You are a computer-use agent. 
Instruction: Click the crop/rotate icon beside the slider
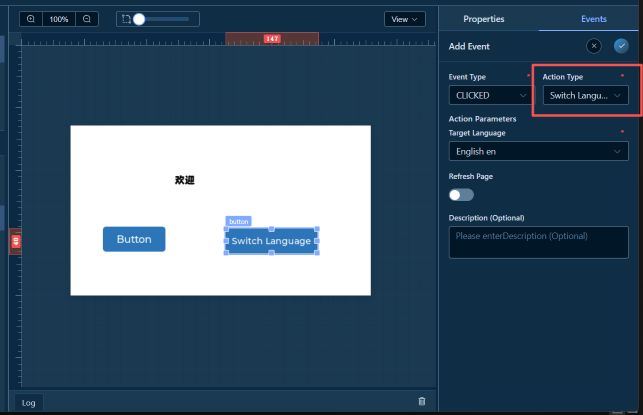(125, 19)
